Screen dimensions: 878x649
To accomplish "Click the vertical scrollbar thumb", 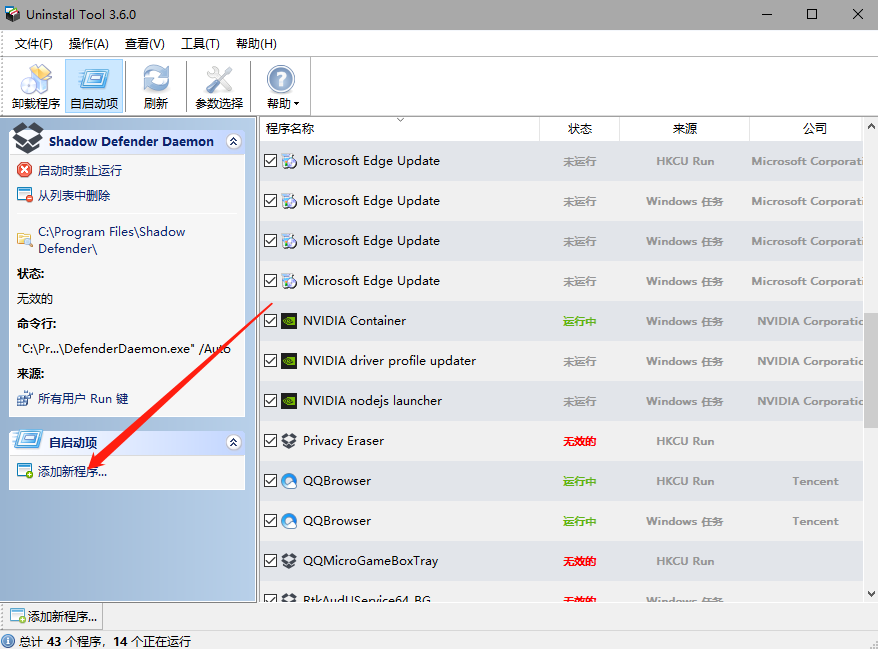I will [x=871, y=370].
